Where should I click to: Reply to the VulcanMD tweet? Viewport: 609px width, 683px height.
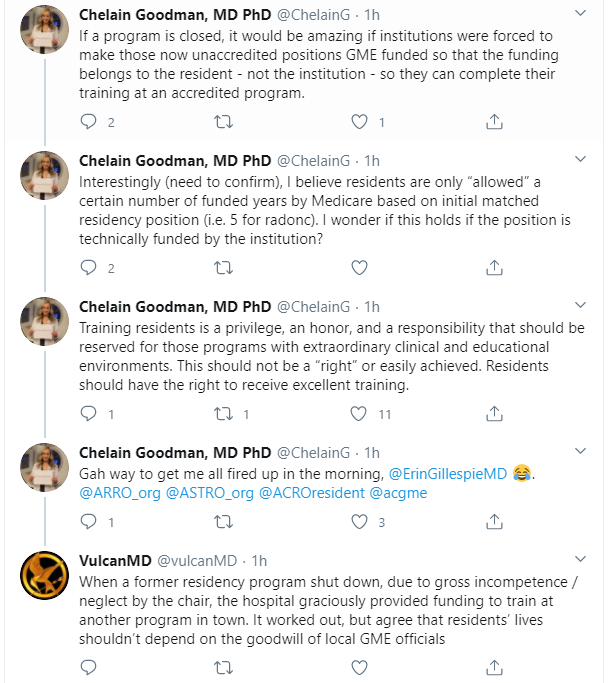click(x=89, y=667)
